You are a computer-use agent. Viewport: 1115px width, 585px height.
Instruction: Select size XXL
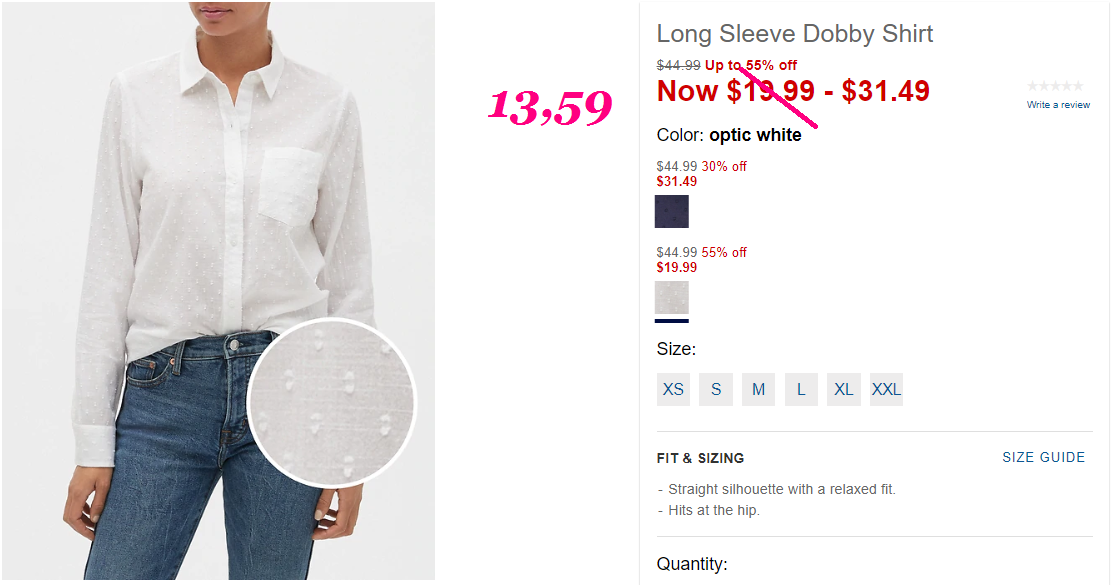click(886, 389)
